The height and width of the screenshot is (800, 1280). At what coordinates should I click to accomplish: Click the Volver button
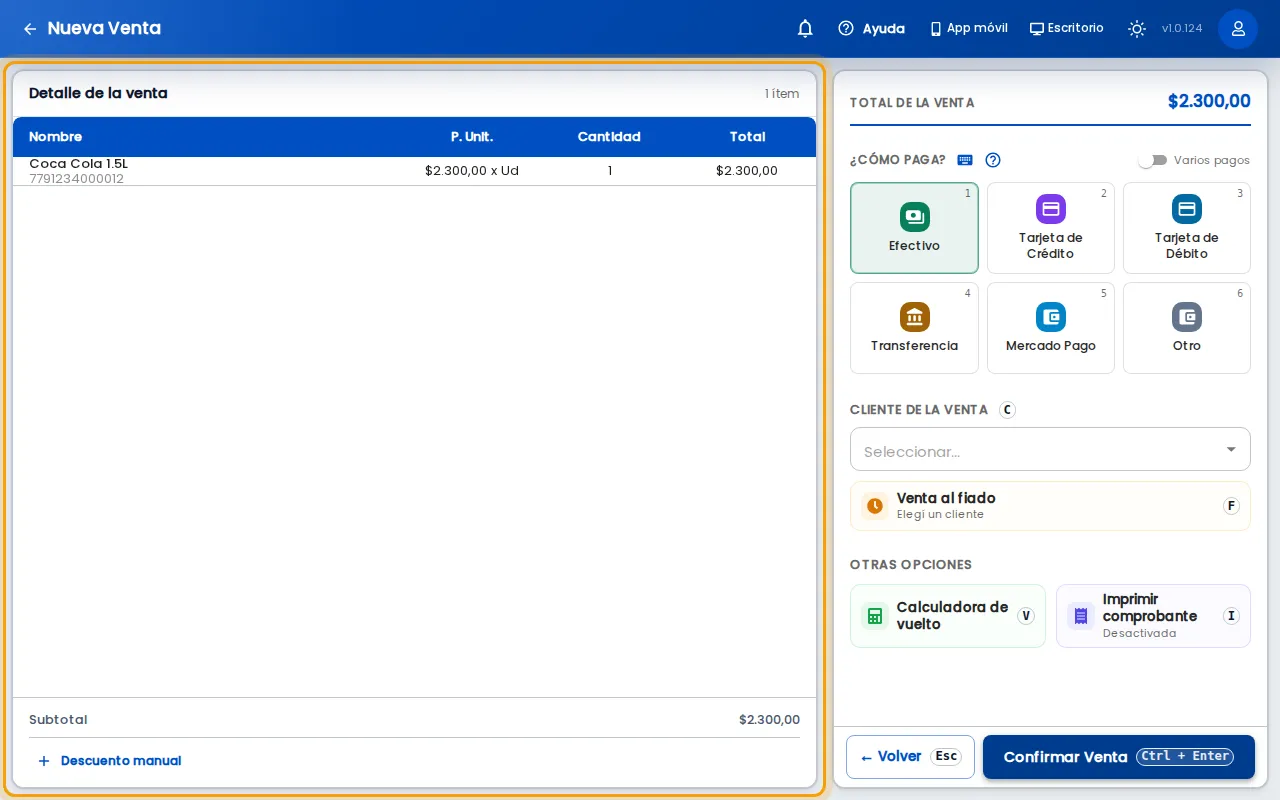pos(910,757)
